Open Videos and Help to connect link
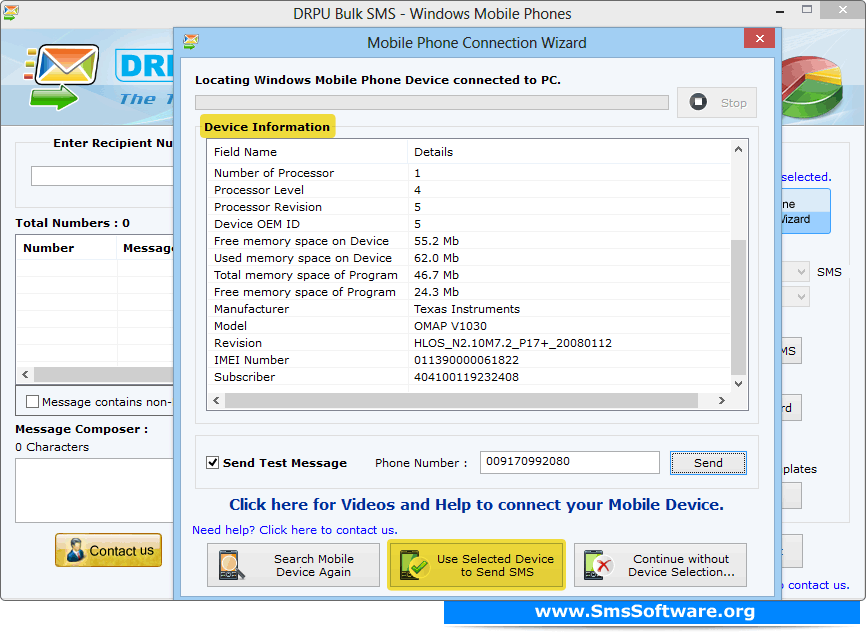Image resolution: width=866 pixels, height=633 pixels. point(476,504)
